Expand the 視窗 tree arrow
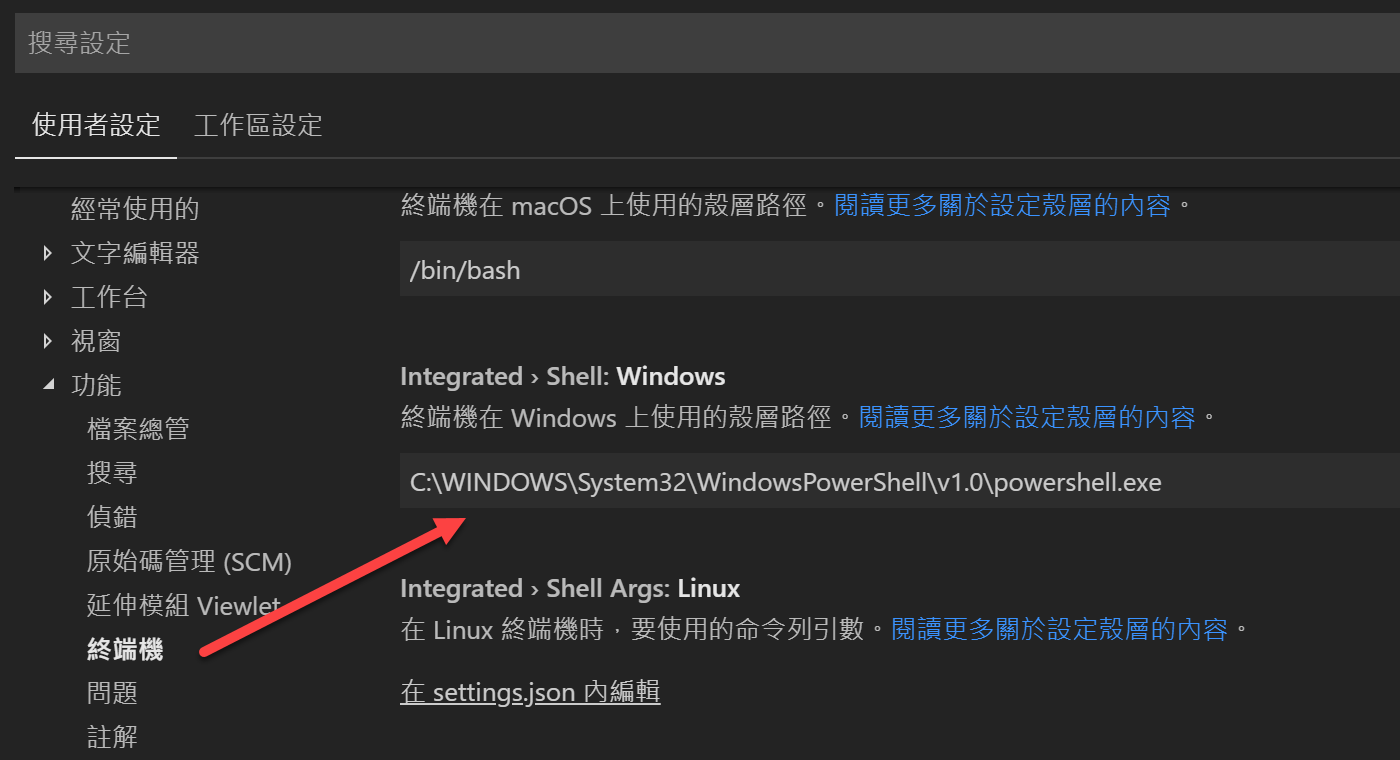Screen dimensions: 1400x760 48,342
